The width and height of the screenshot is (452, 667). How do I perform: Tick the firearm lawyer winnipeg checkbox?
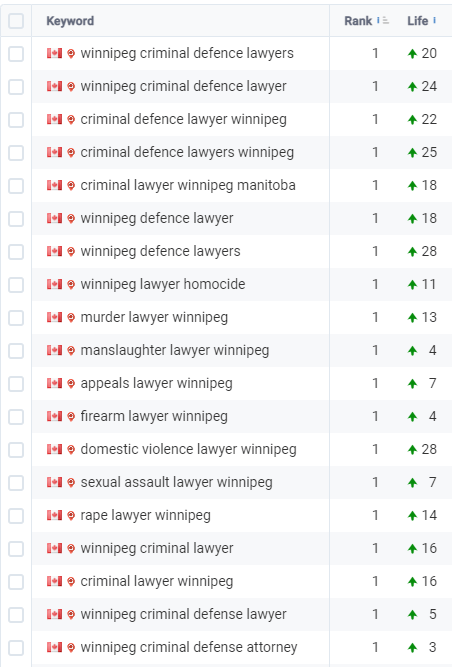click(16, 417)
